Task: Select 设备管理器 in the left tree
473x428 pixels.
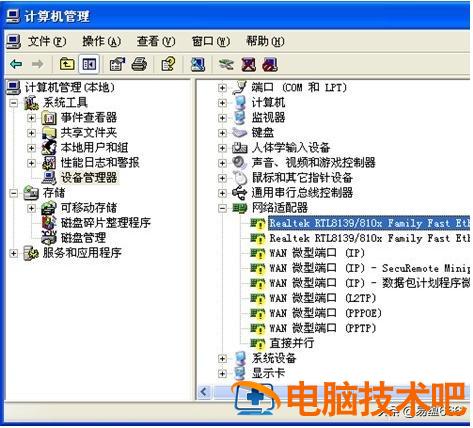Action: [x=89, y=178]
